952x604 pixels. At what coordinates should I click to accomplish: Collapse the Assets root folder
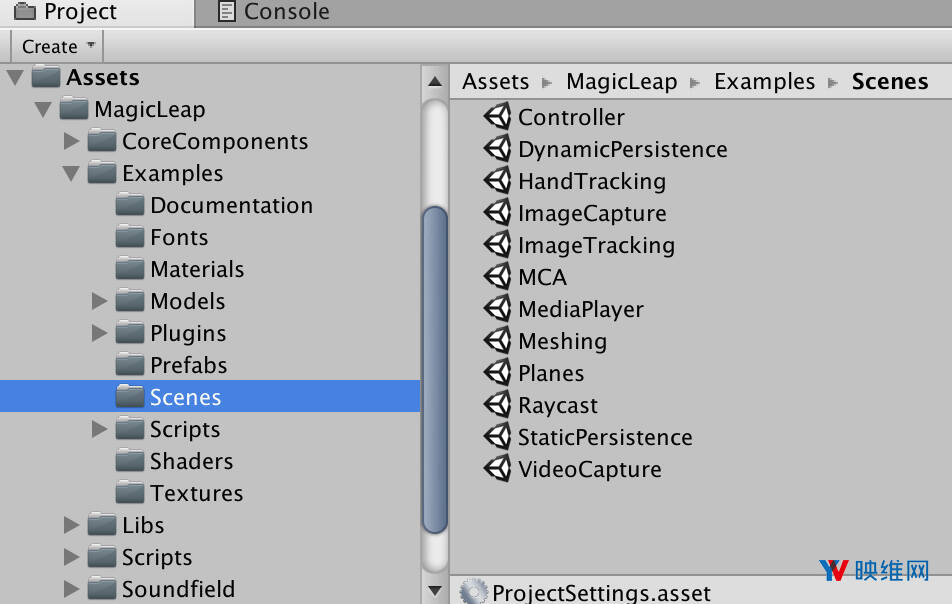click(x=14, y=77)
